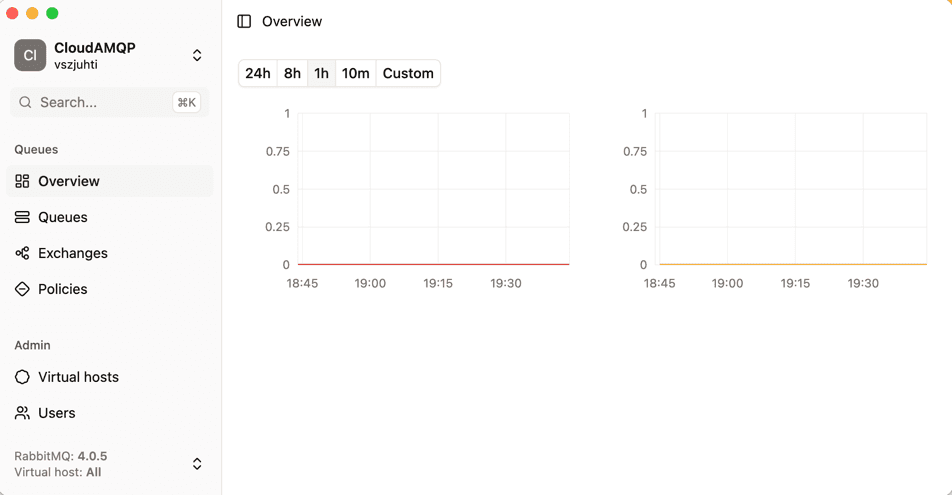Choose the 10m time range
This screenshot has width=952, height=495.
(355, 73)
